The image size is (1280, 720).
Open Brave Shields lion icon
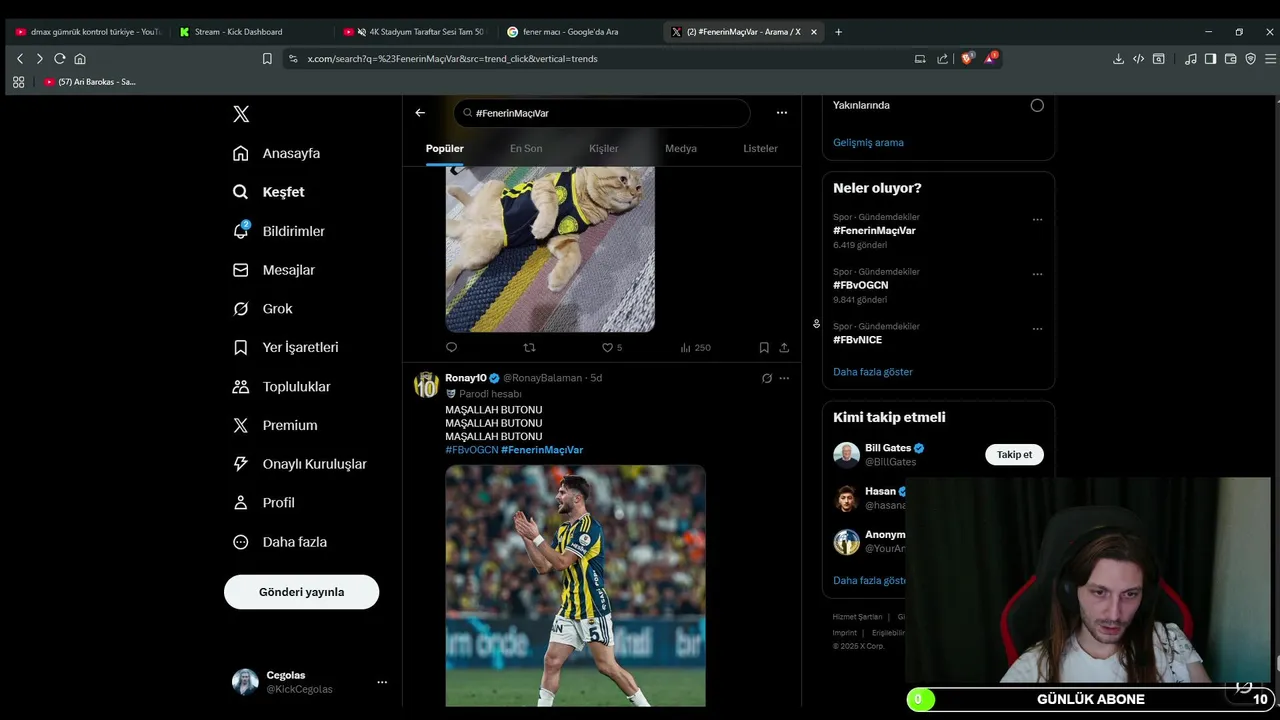pos(967,59)
